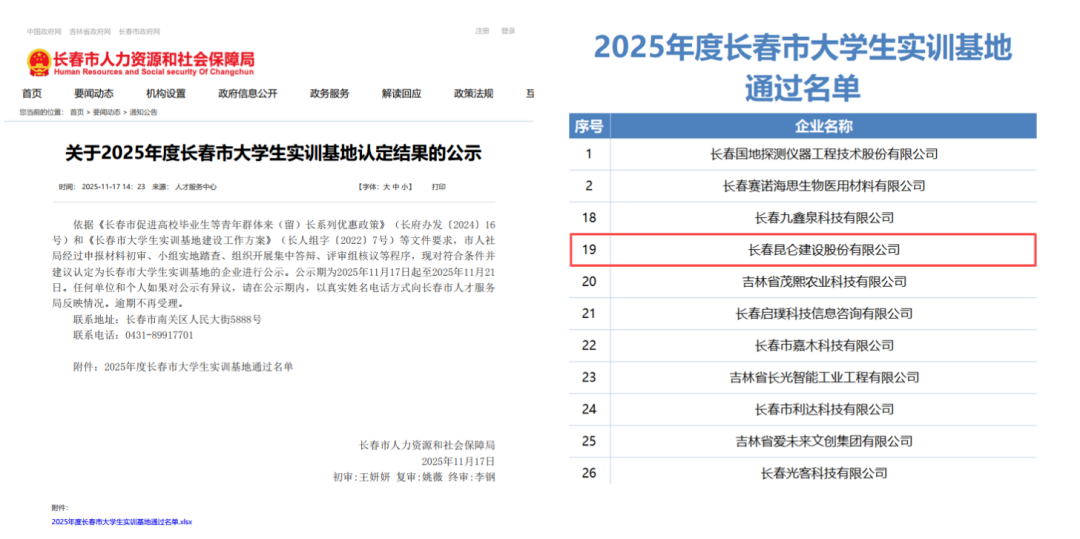The height and width of the screenshot is (539, 1080).
Task: Go to the 机构设置 section
Action: (165, 94)
